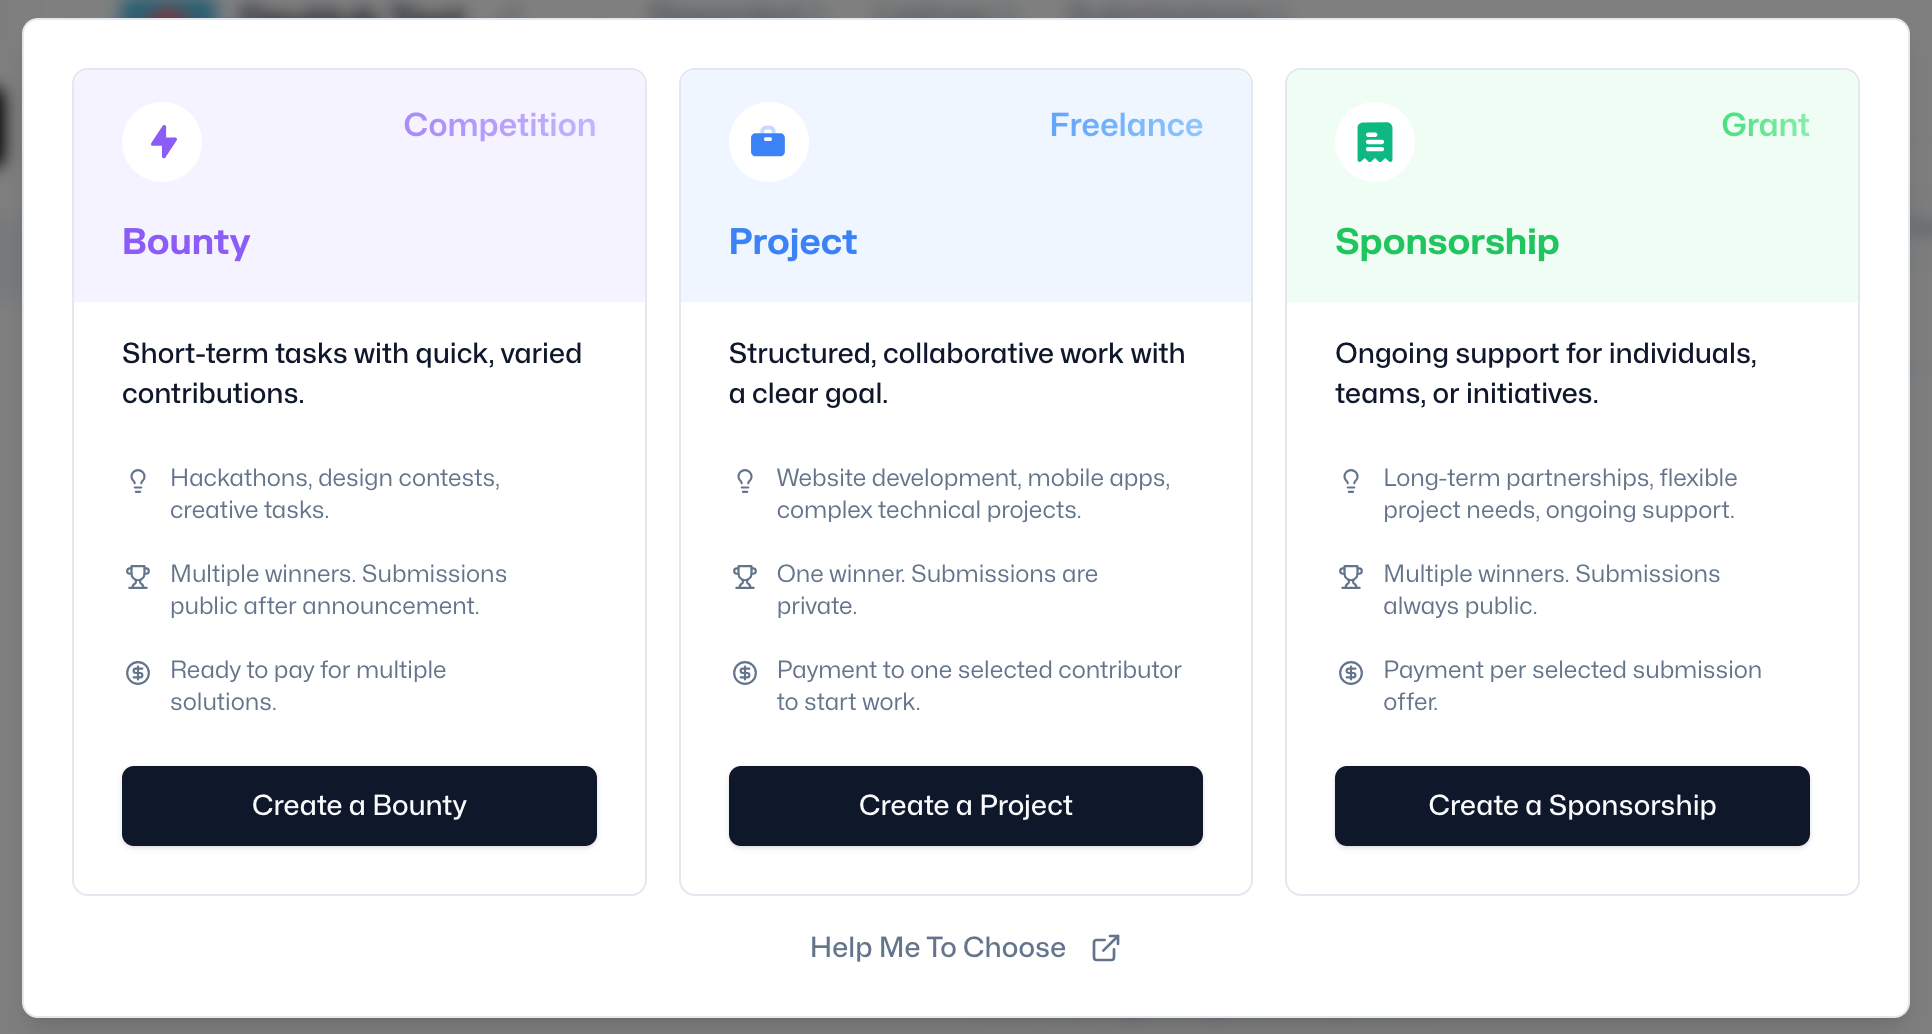Click the external link icon beside Help Me To Choose

pyautogui.click(x=1105, y=948)
